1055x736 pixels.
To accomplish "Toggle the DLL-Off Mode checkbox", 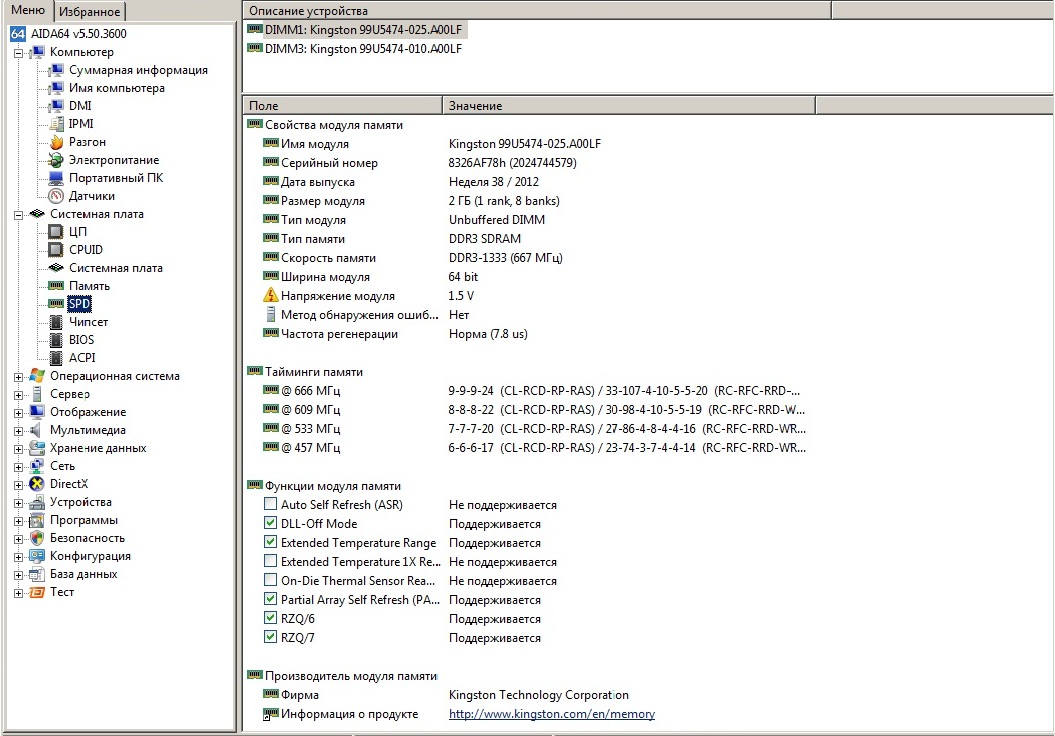I will [x=270, y=523].
